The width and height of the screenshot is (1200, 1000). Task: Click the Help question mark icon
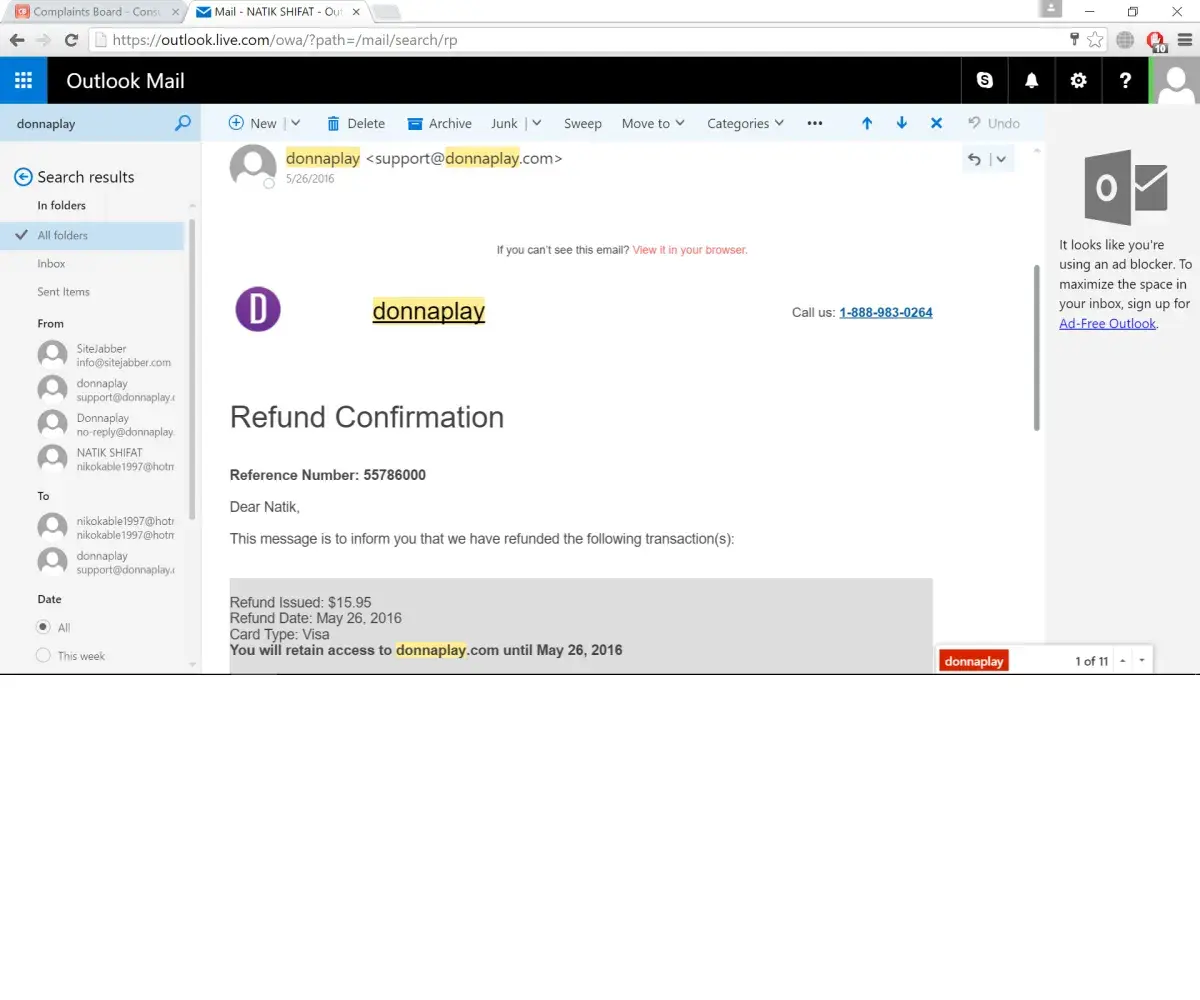[1125, 81]
